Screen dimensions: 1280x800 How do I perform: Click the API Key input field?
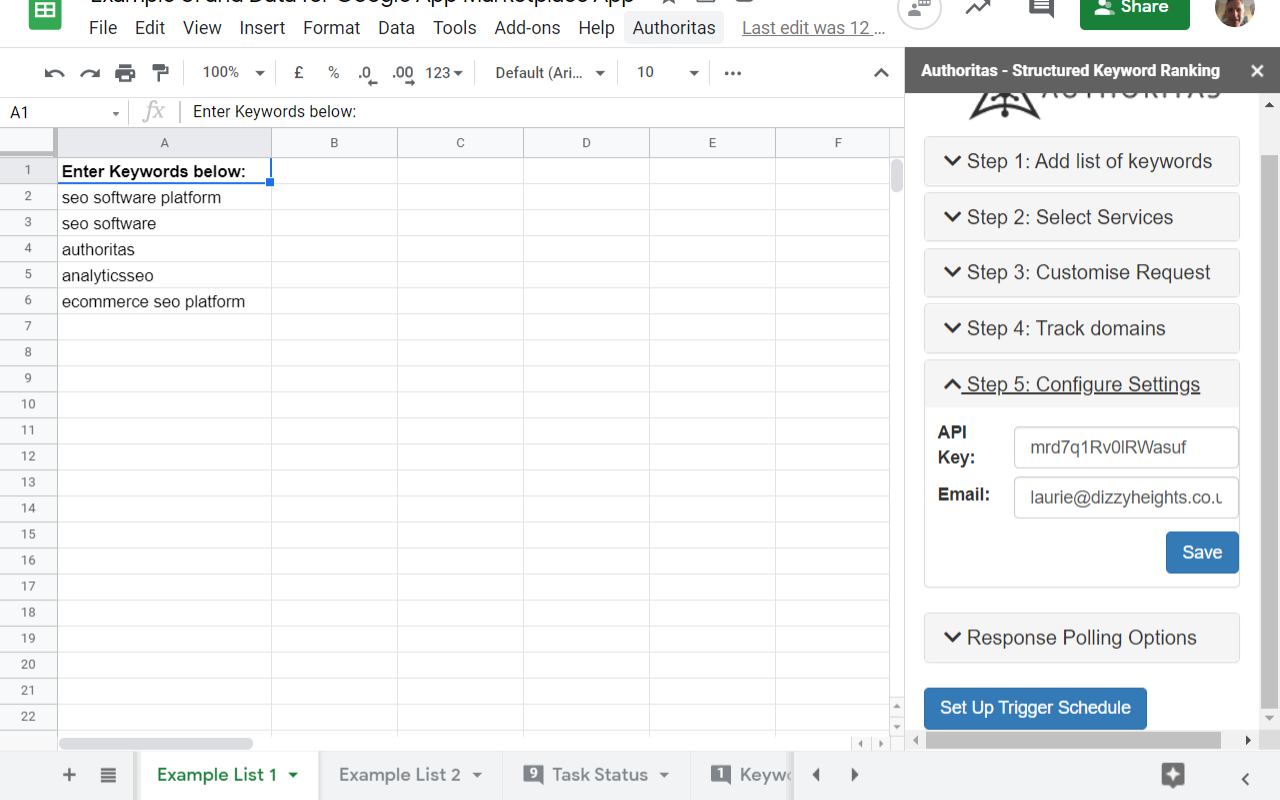pyautogui.click(x=1126, y=448)
